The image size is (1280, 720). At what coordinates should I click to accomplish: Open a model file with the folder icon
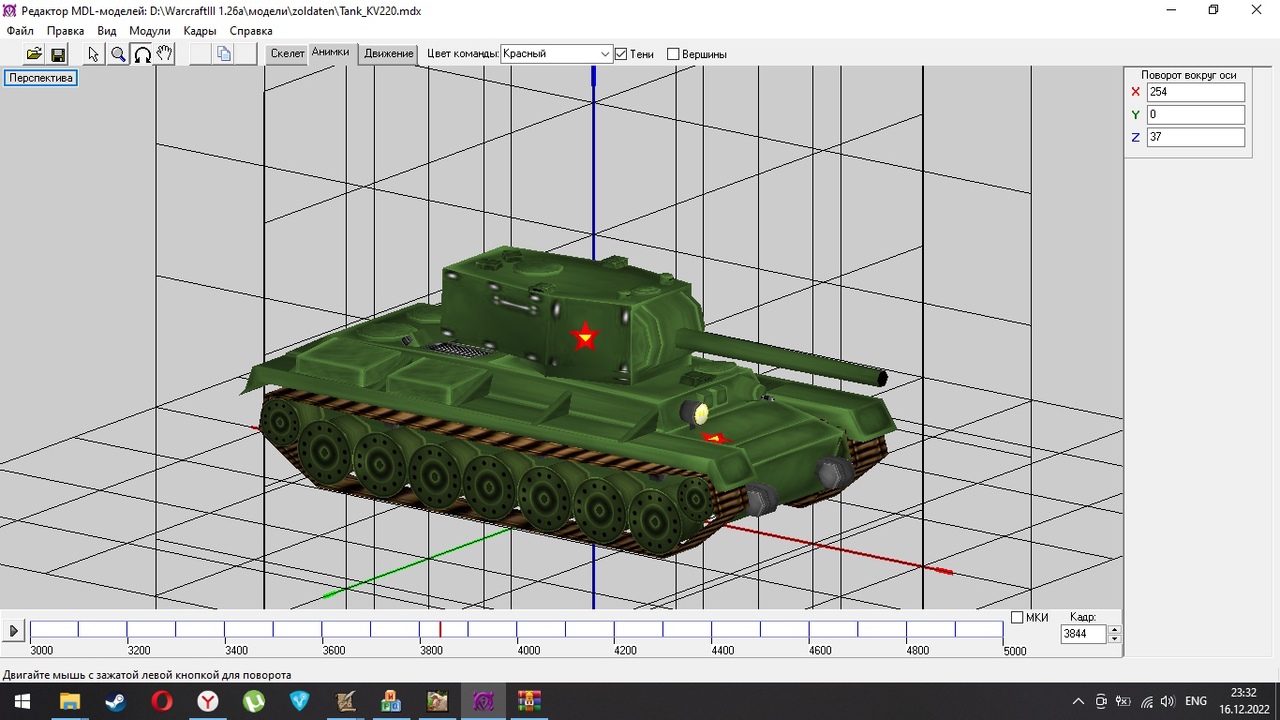click(x=34, y=54)
